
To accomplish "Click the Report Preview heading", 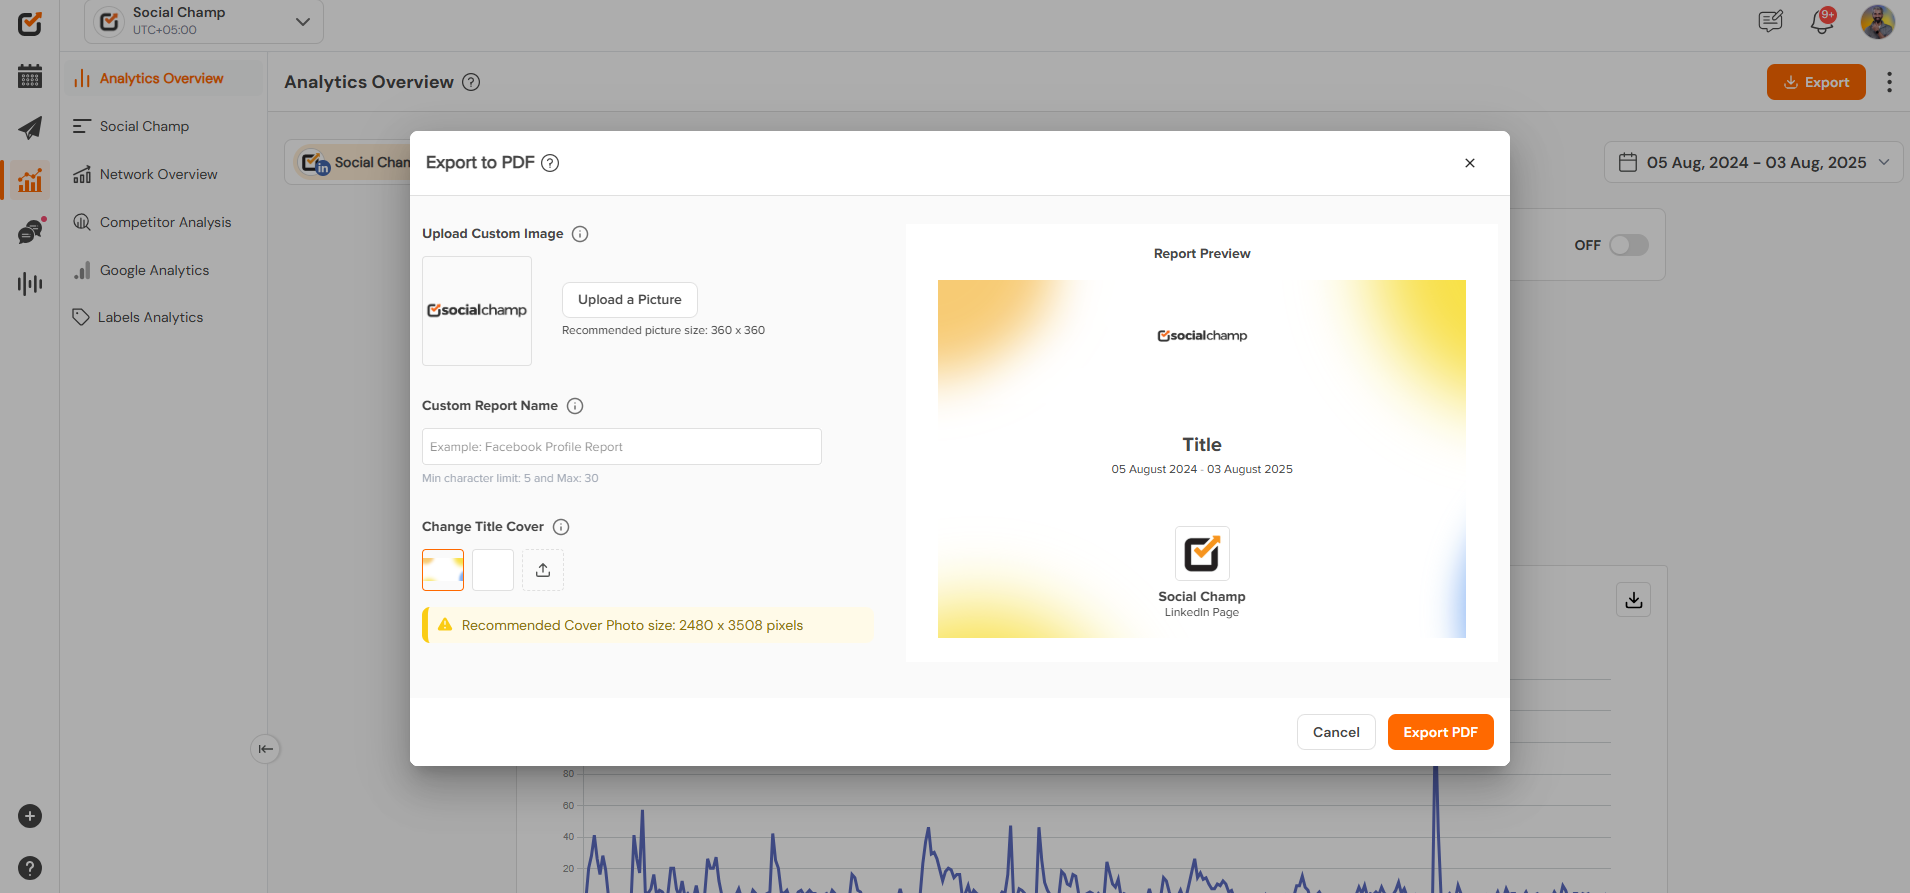I will (x=1202, y=254).
